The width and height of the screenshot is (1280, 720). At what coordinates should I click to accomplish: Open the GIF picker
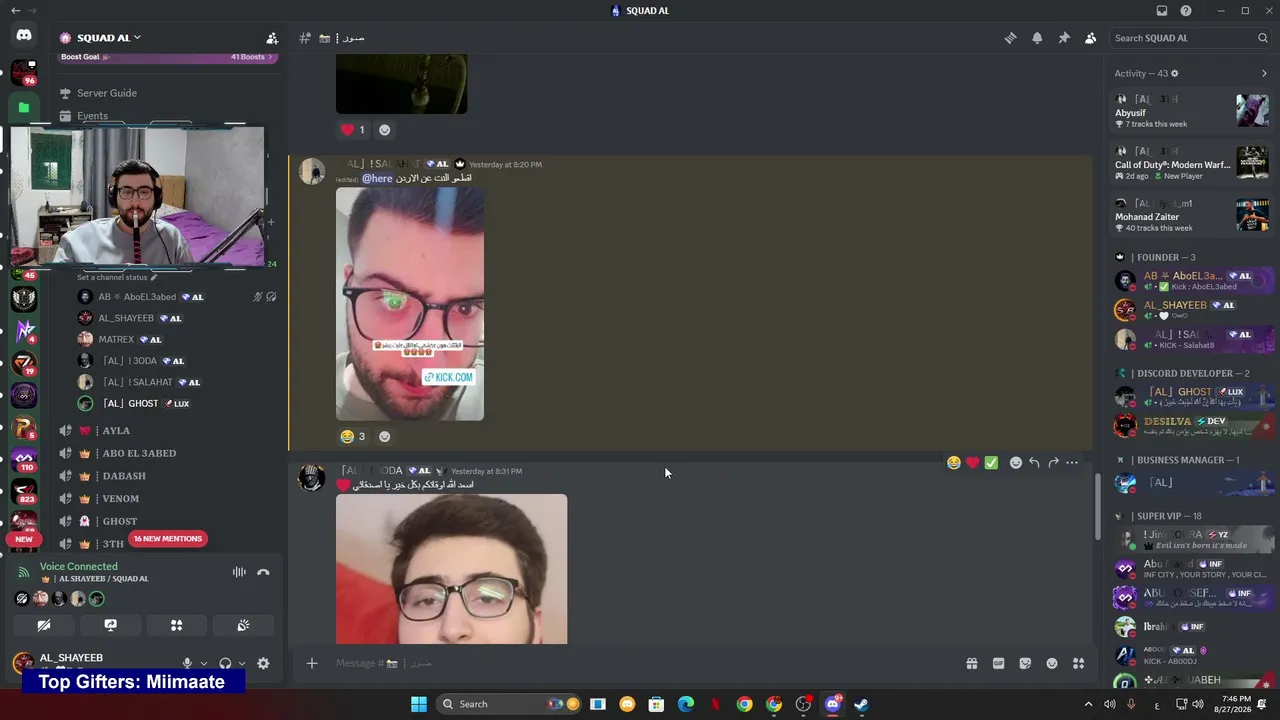[998, 663]
